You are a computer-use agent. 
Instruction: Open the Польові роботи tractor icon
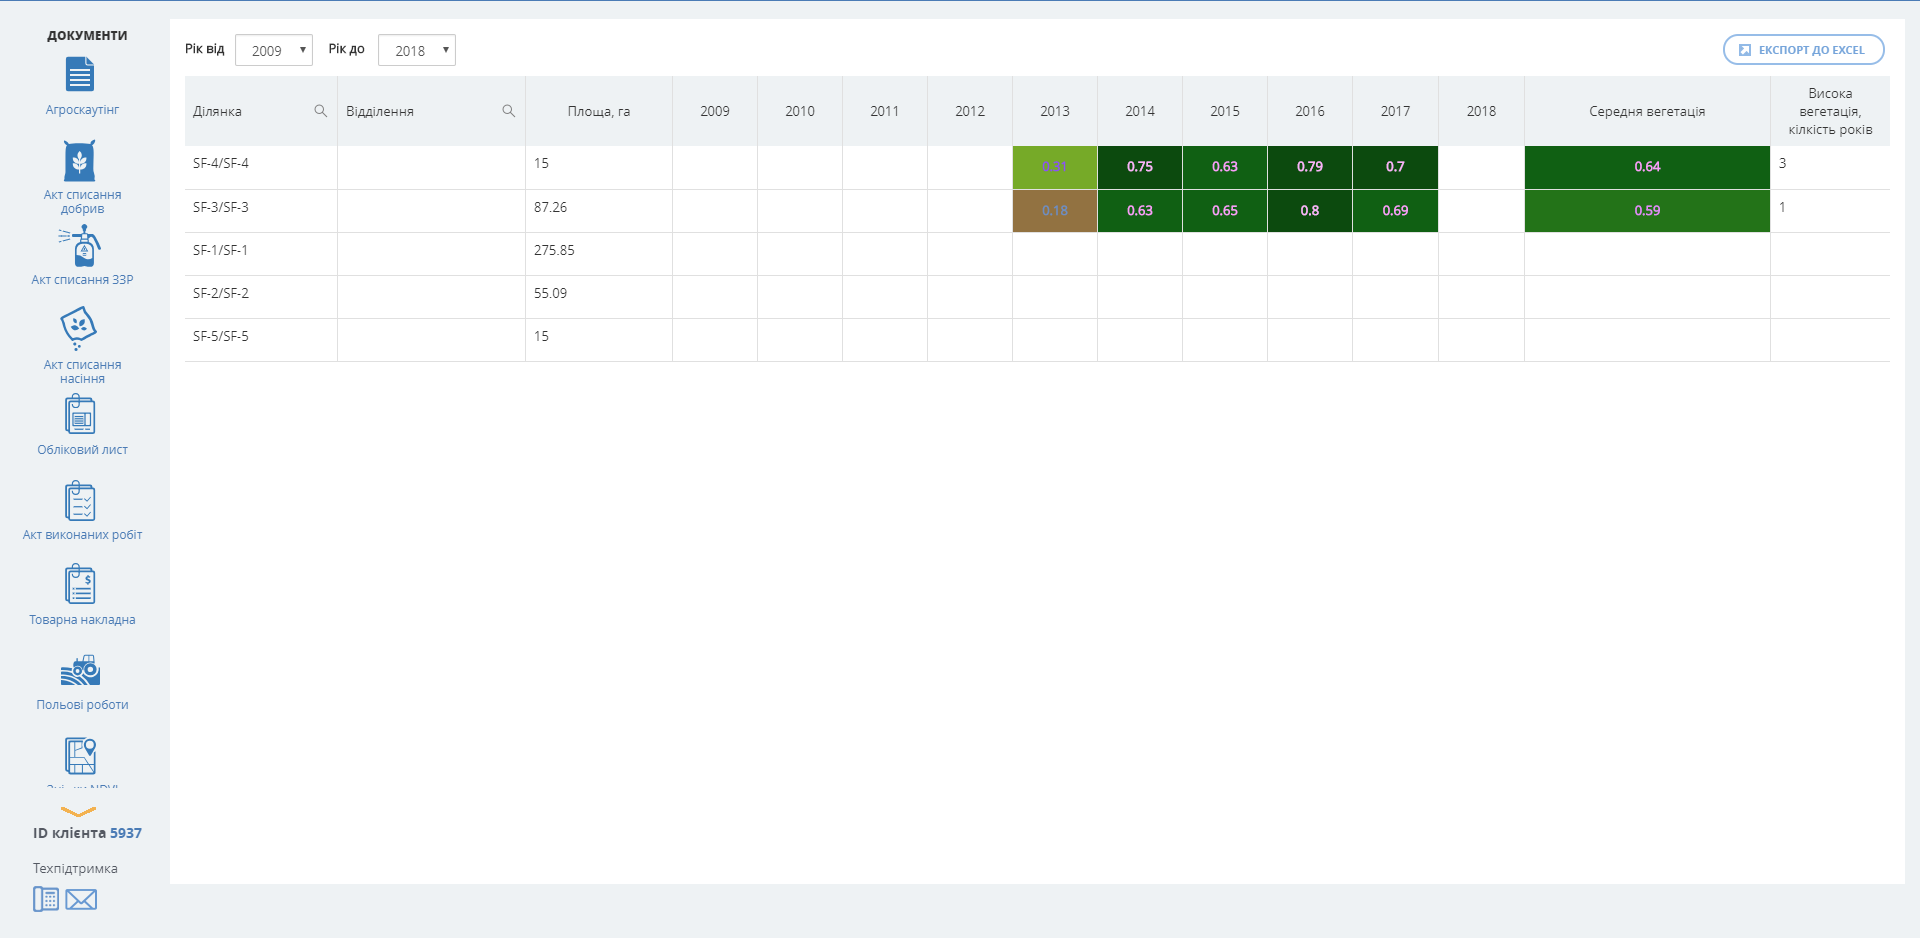[x=80, y=671]
